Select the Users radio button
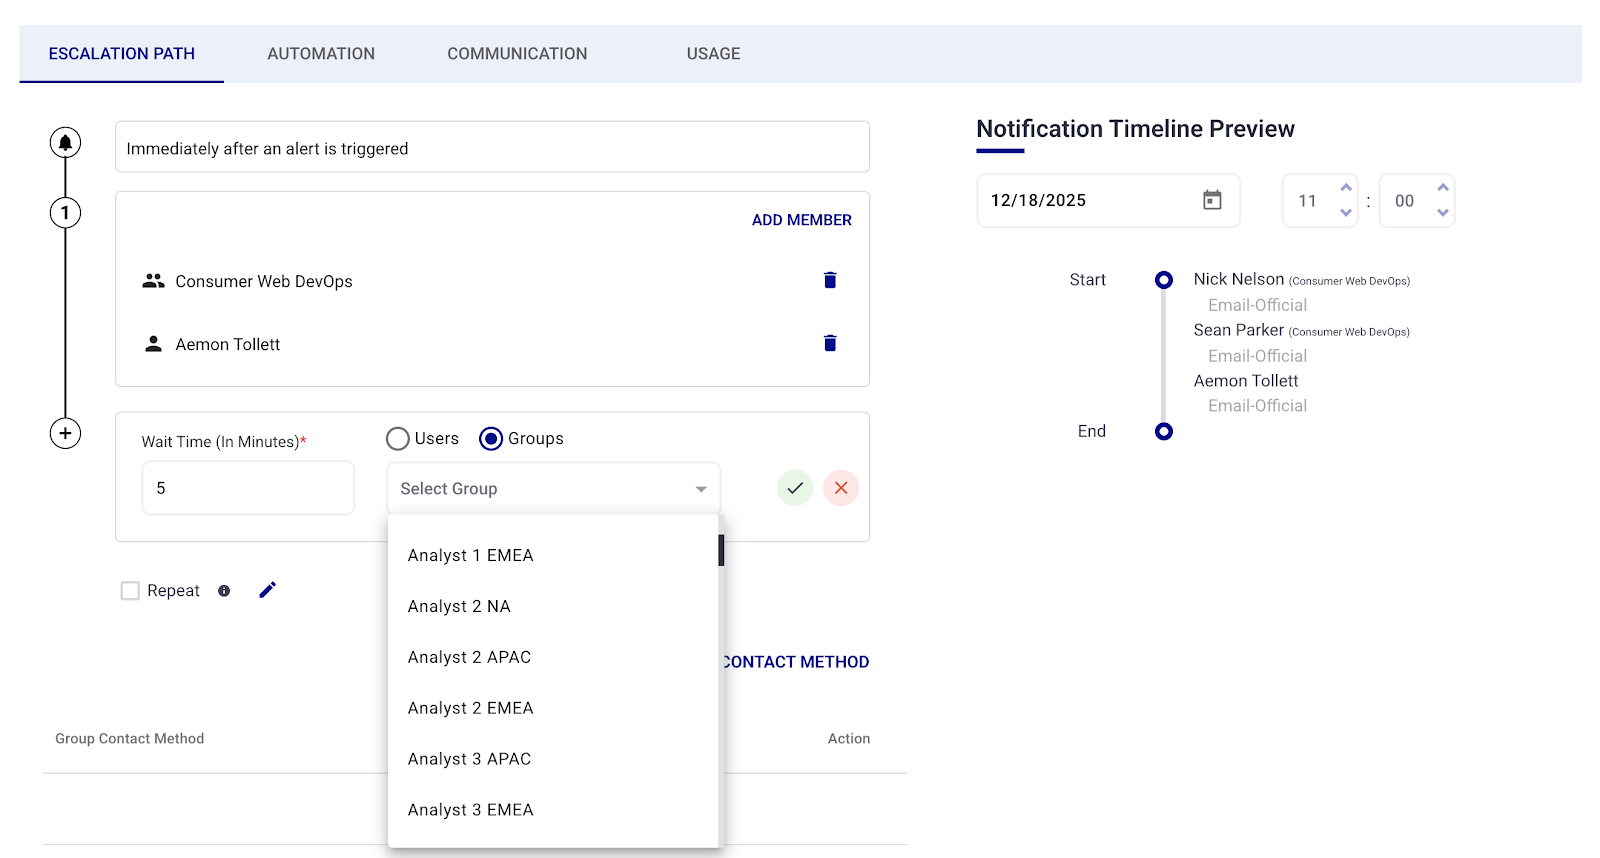Viewport: 1600px width, 858px height. [398, 439]
